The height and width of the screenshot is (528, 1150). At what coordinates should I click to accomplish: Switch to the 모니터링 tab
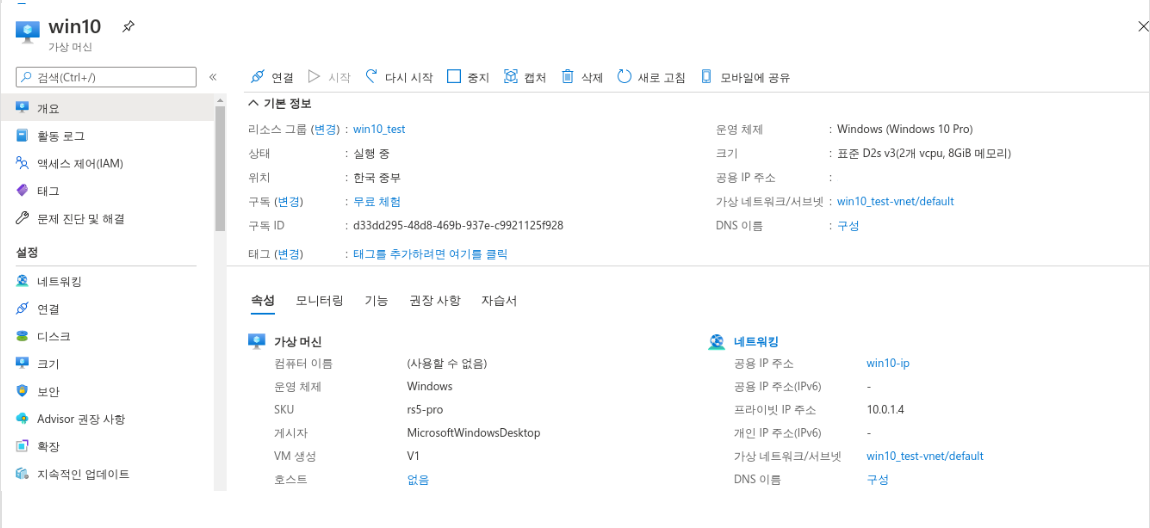(319, 301)
